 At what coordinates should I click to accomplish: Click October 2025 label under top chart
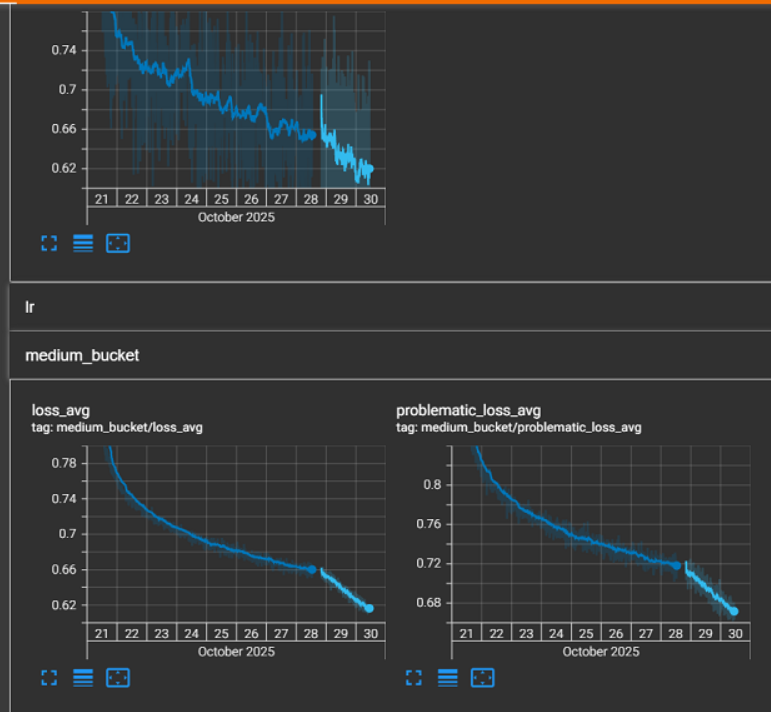(x=237, y=217)
